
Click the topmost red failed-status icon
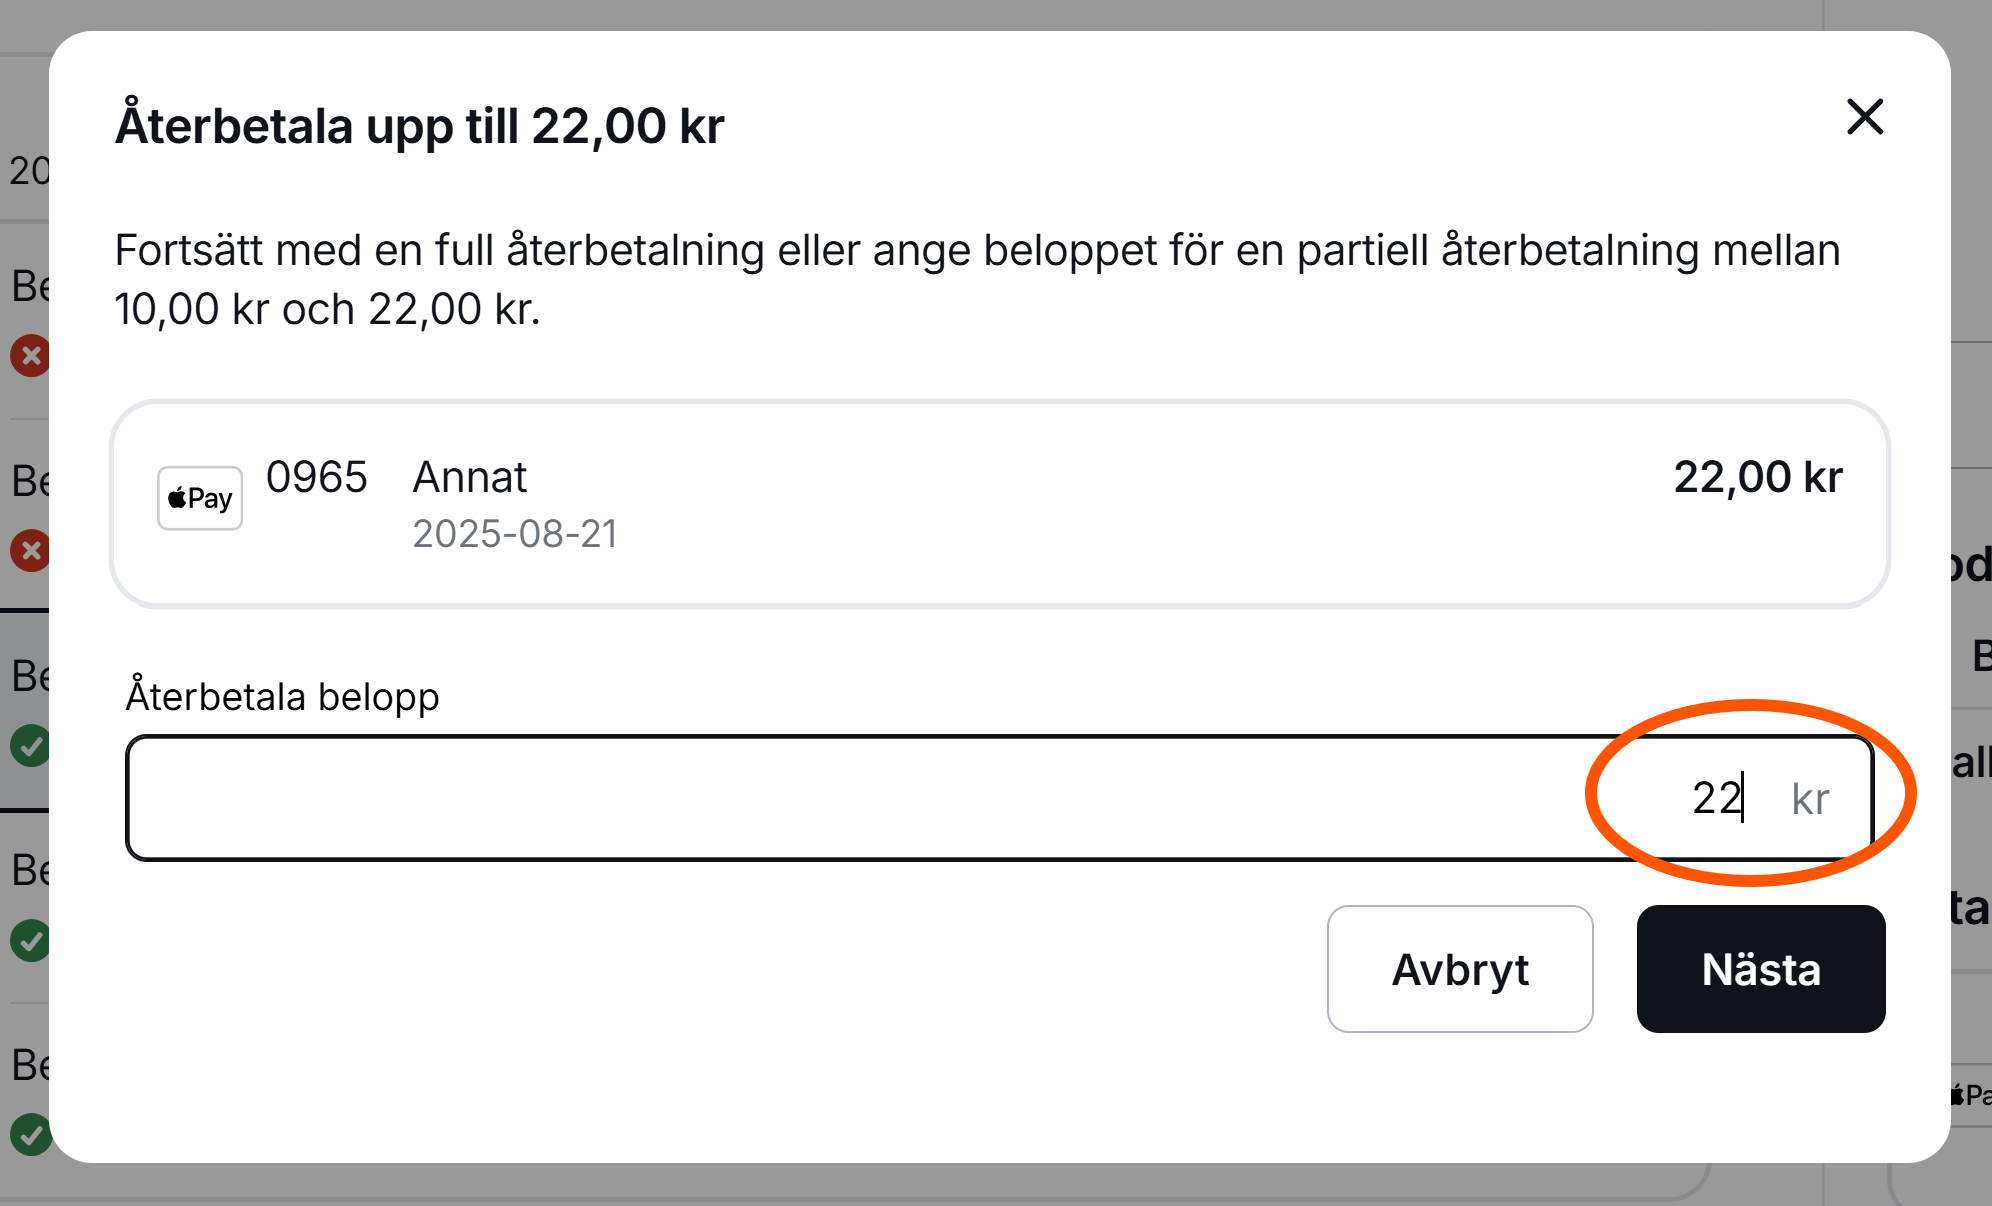pyautogui.click(x=30, y=355)
